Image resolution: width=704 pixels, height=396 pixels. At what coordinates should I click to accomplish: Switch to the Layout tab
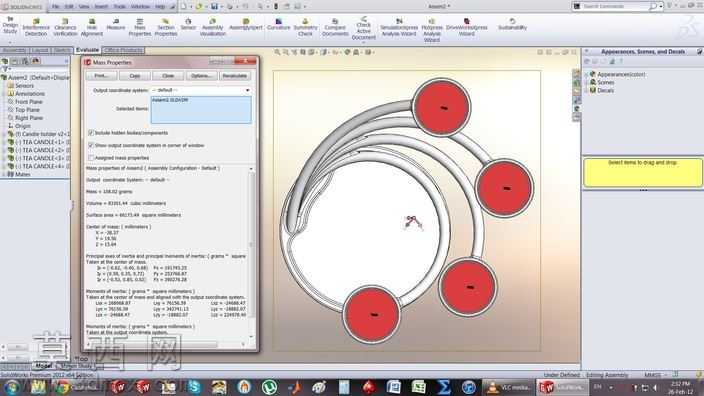click(40, 50)
